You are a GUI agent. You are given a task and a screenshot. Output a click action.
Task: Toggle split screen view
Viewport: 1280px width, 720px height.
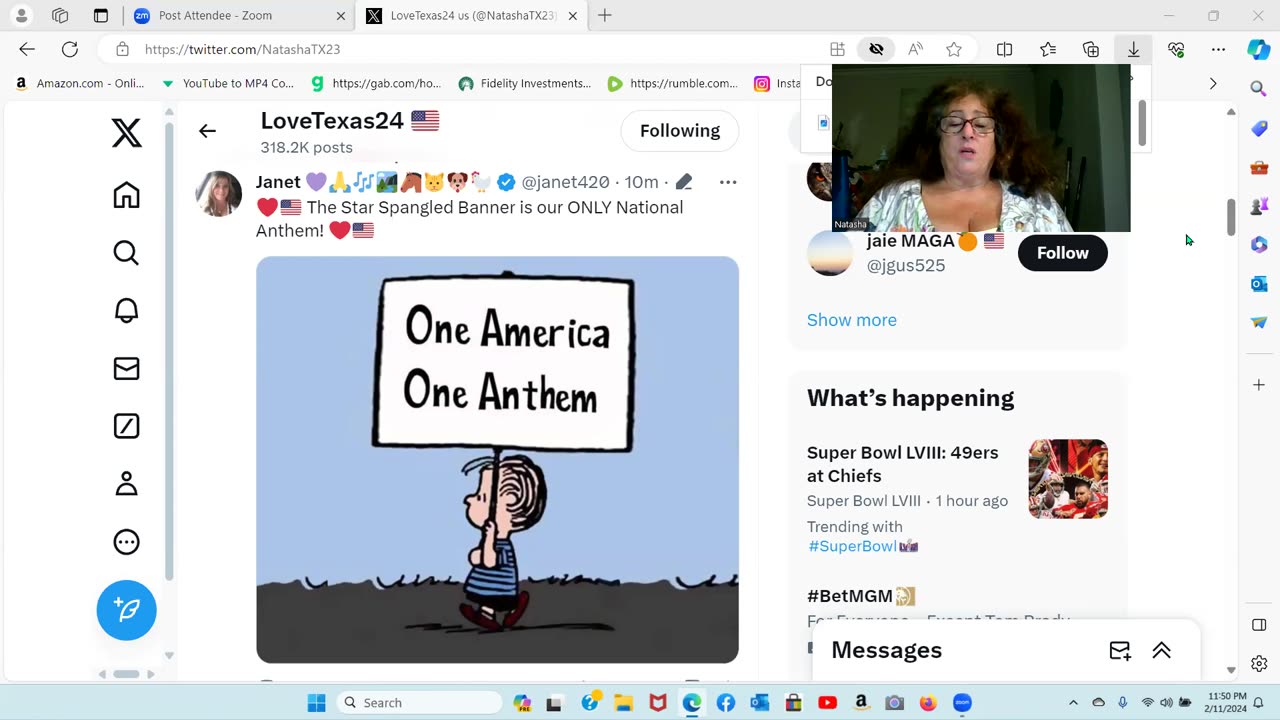[1004, 49]
